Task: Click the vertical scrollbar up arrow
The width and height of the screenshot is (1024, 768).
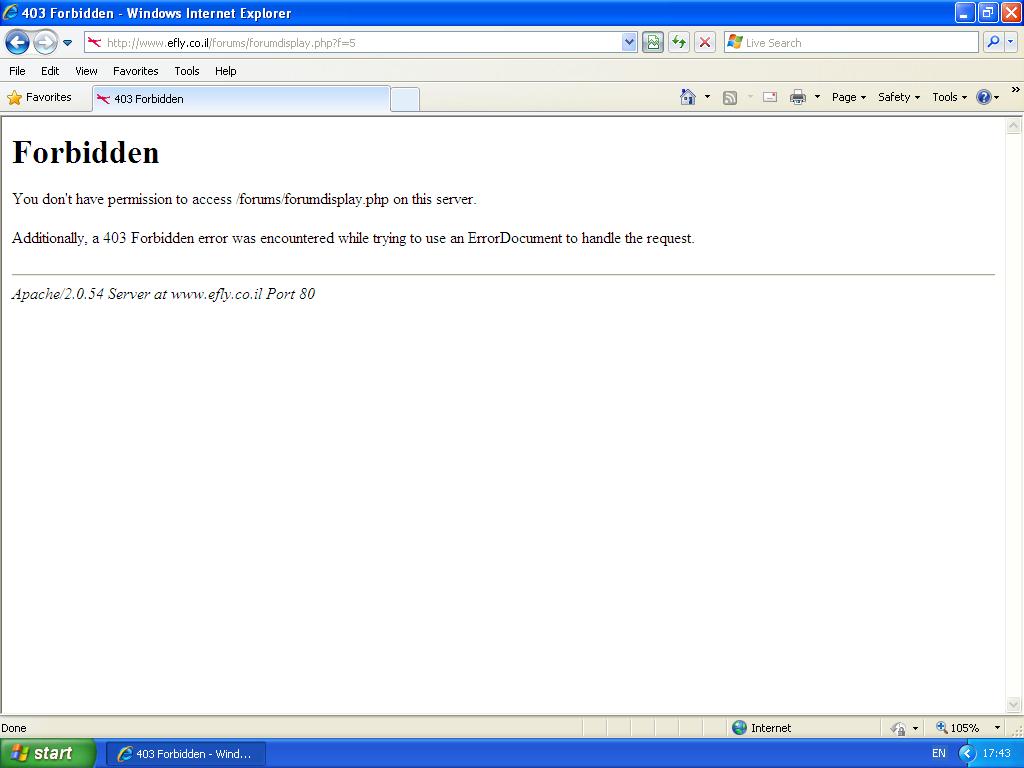Action: [x=1014, y=126]
